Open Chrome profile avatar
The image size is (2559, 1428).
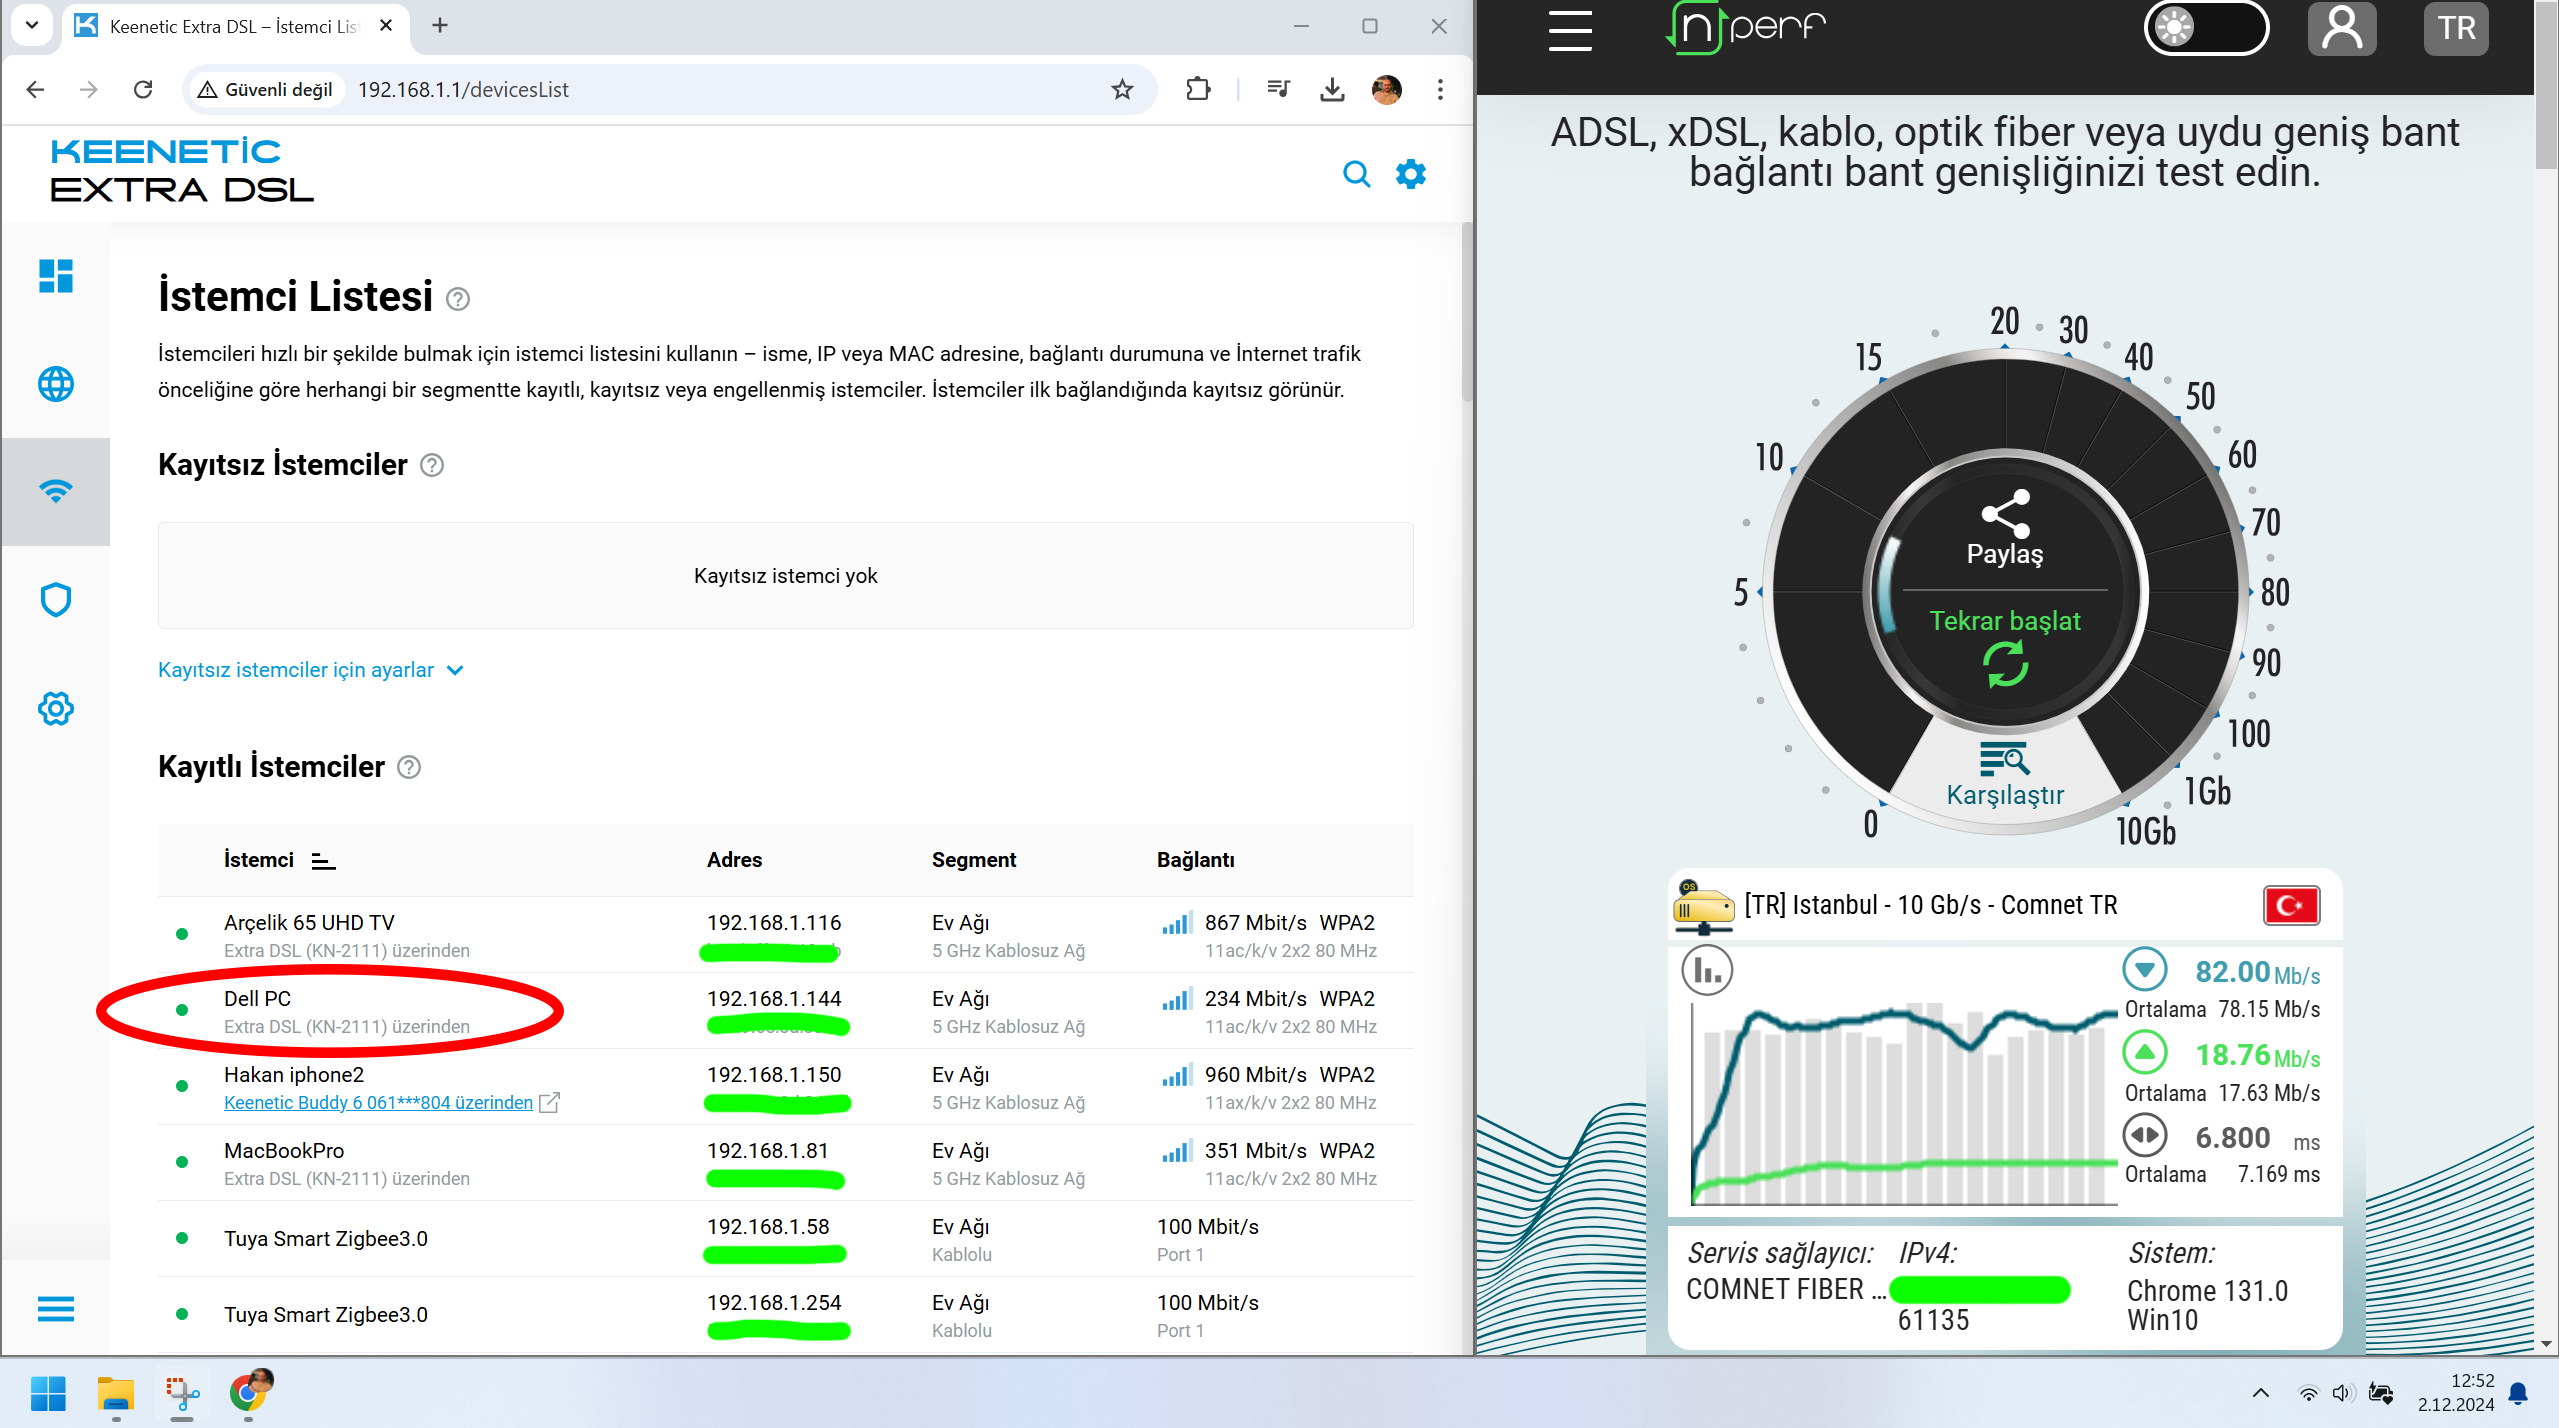pyautogui.click(x=1386, y=89)
